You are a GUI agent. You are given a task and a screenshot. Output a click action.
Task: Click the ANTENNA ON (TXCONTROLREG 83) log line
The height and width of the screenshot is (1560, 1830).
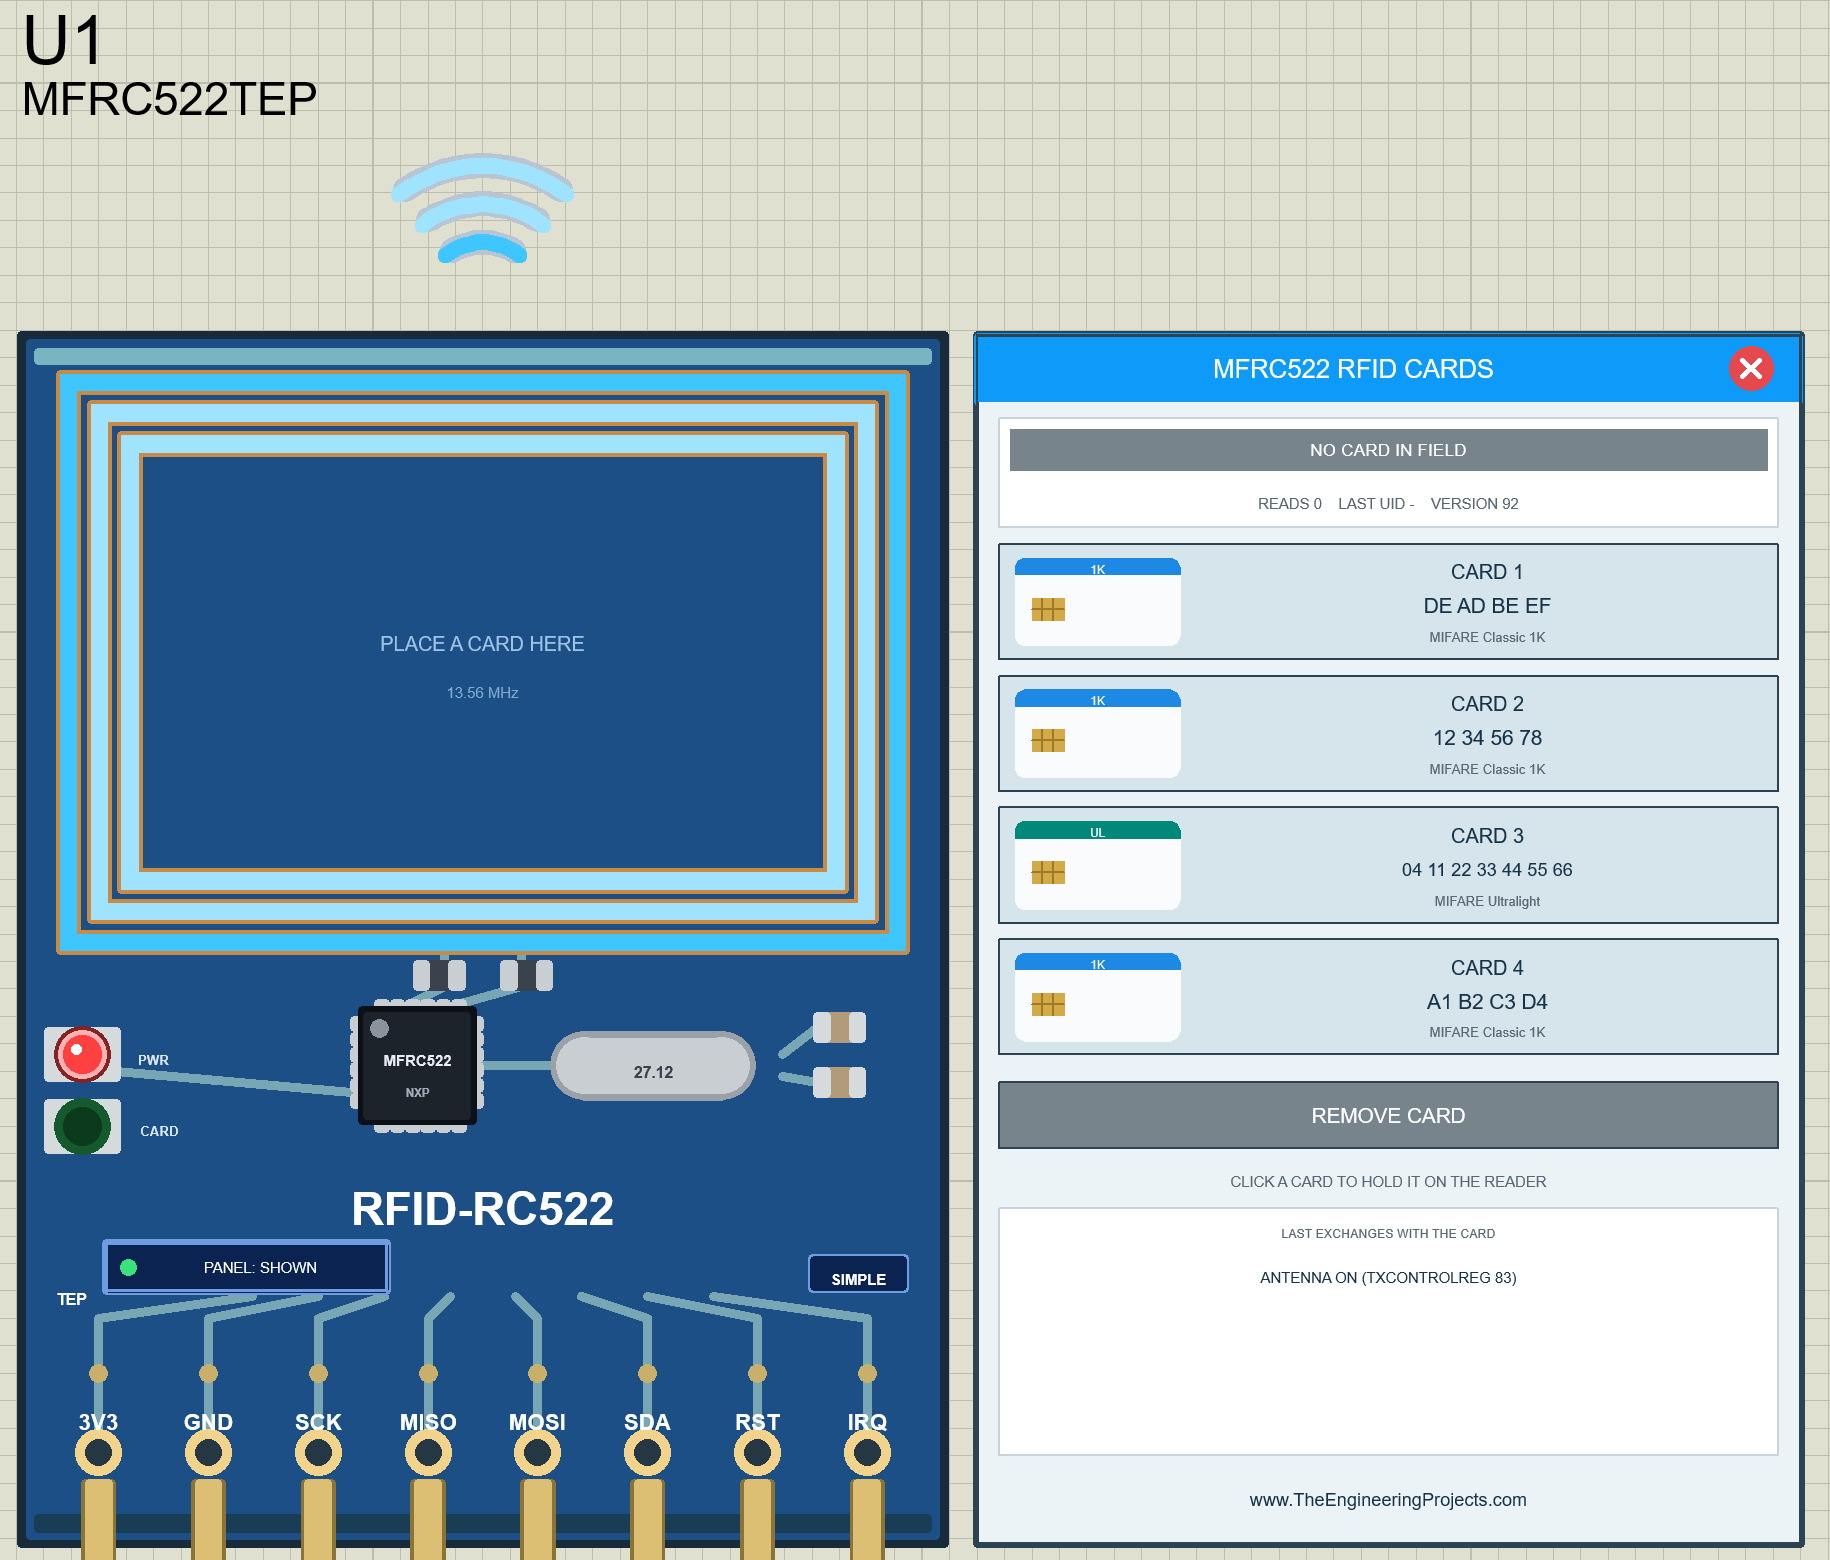coord(1388,1278)
